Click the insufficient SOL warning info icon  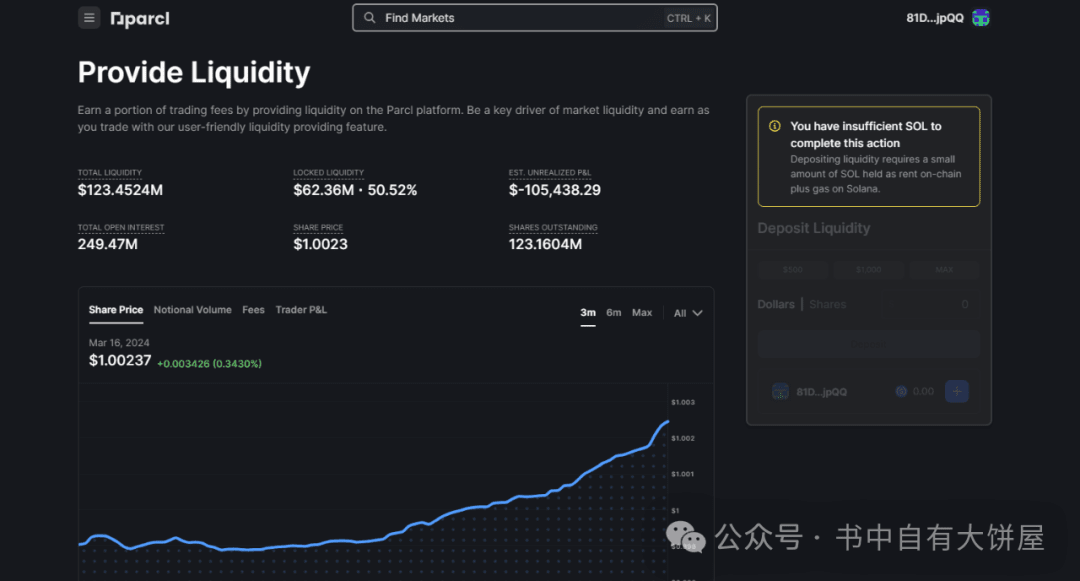point(775,126)
